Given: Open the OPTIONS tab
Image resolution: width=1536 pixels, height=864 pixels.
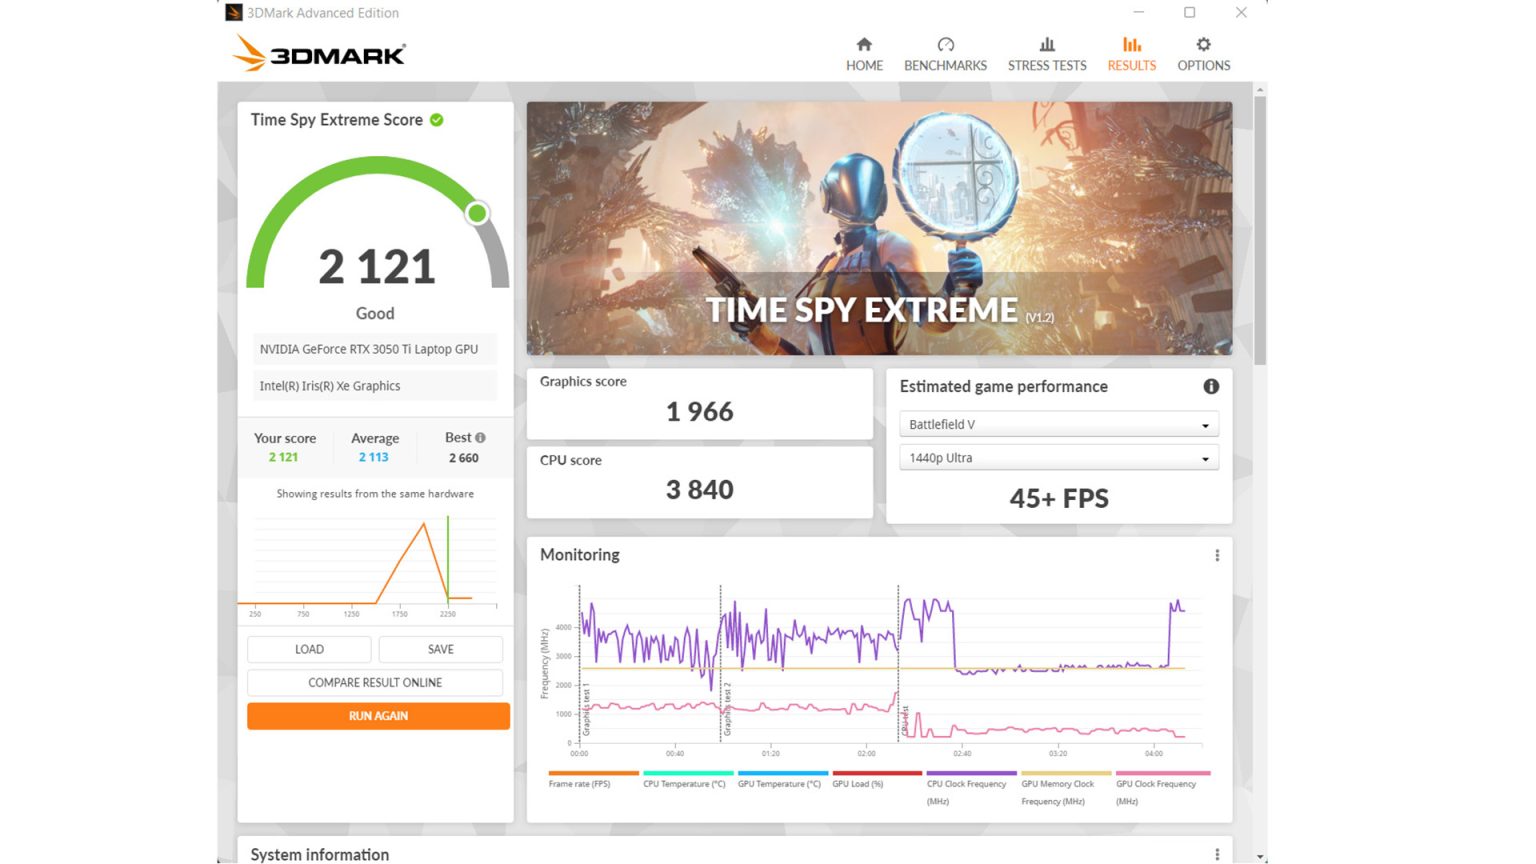Looking at the screenshot, I should pos(1203,54).
